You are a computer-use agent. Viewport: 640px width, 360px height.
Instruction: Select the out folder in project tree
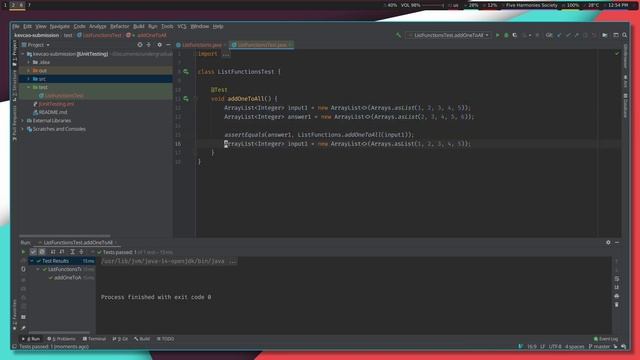pos(96,71)
